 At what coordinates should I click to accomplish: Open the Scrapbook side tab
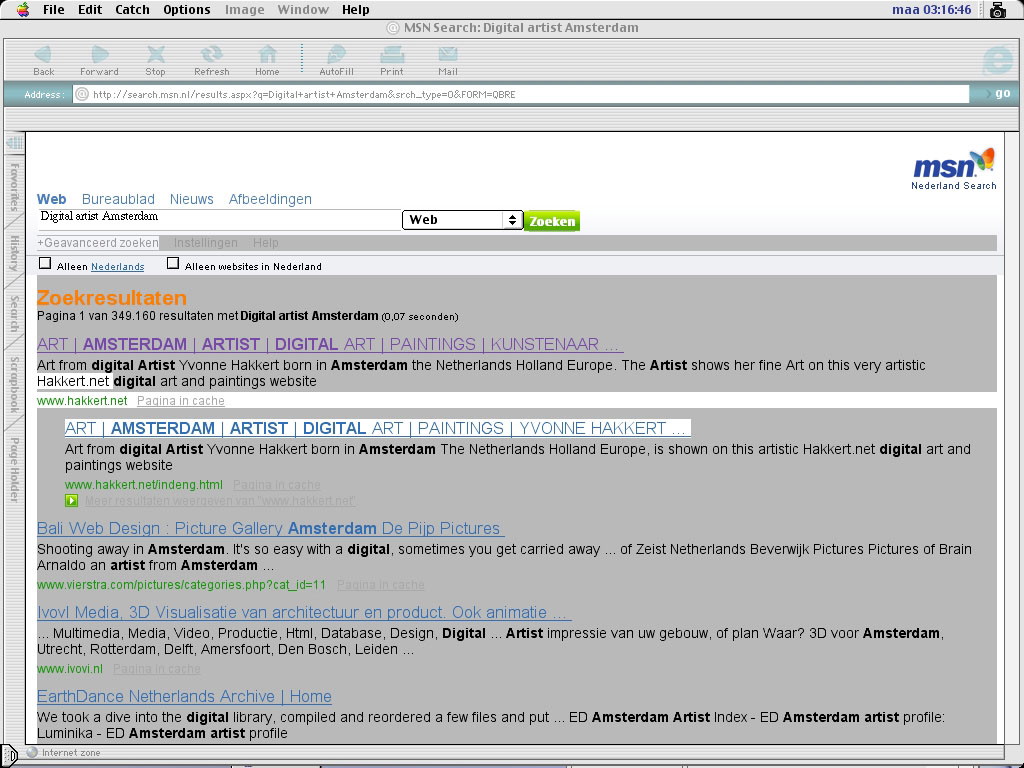point(14,385)
